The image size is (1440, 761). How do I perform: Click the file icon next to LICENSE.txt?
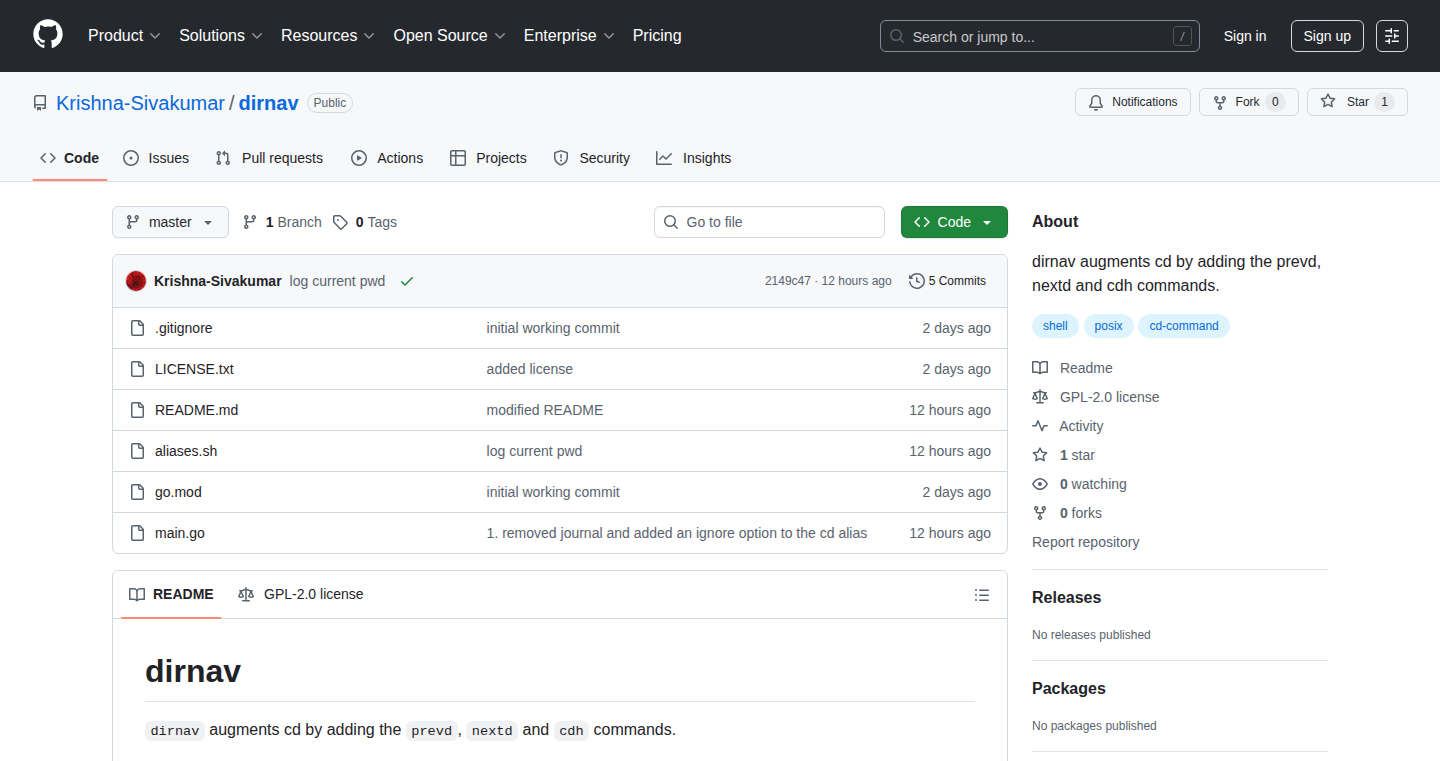138,369
